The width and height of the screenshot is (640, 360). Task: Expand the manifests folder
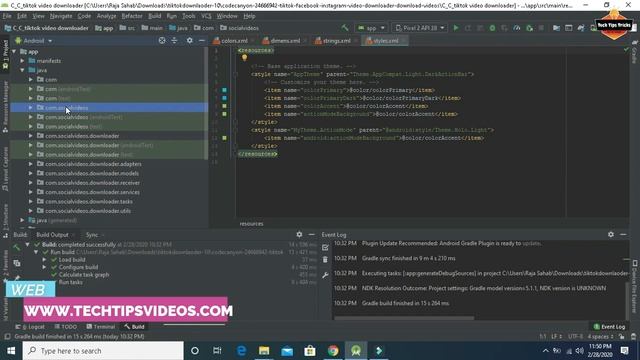pos(22,61)
